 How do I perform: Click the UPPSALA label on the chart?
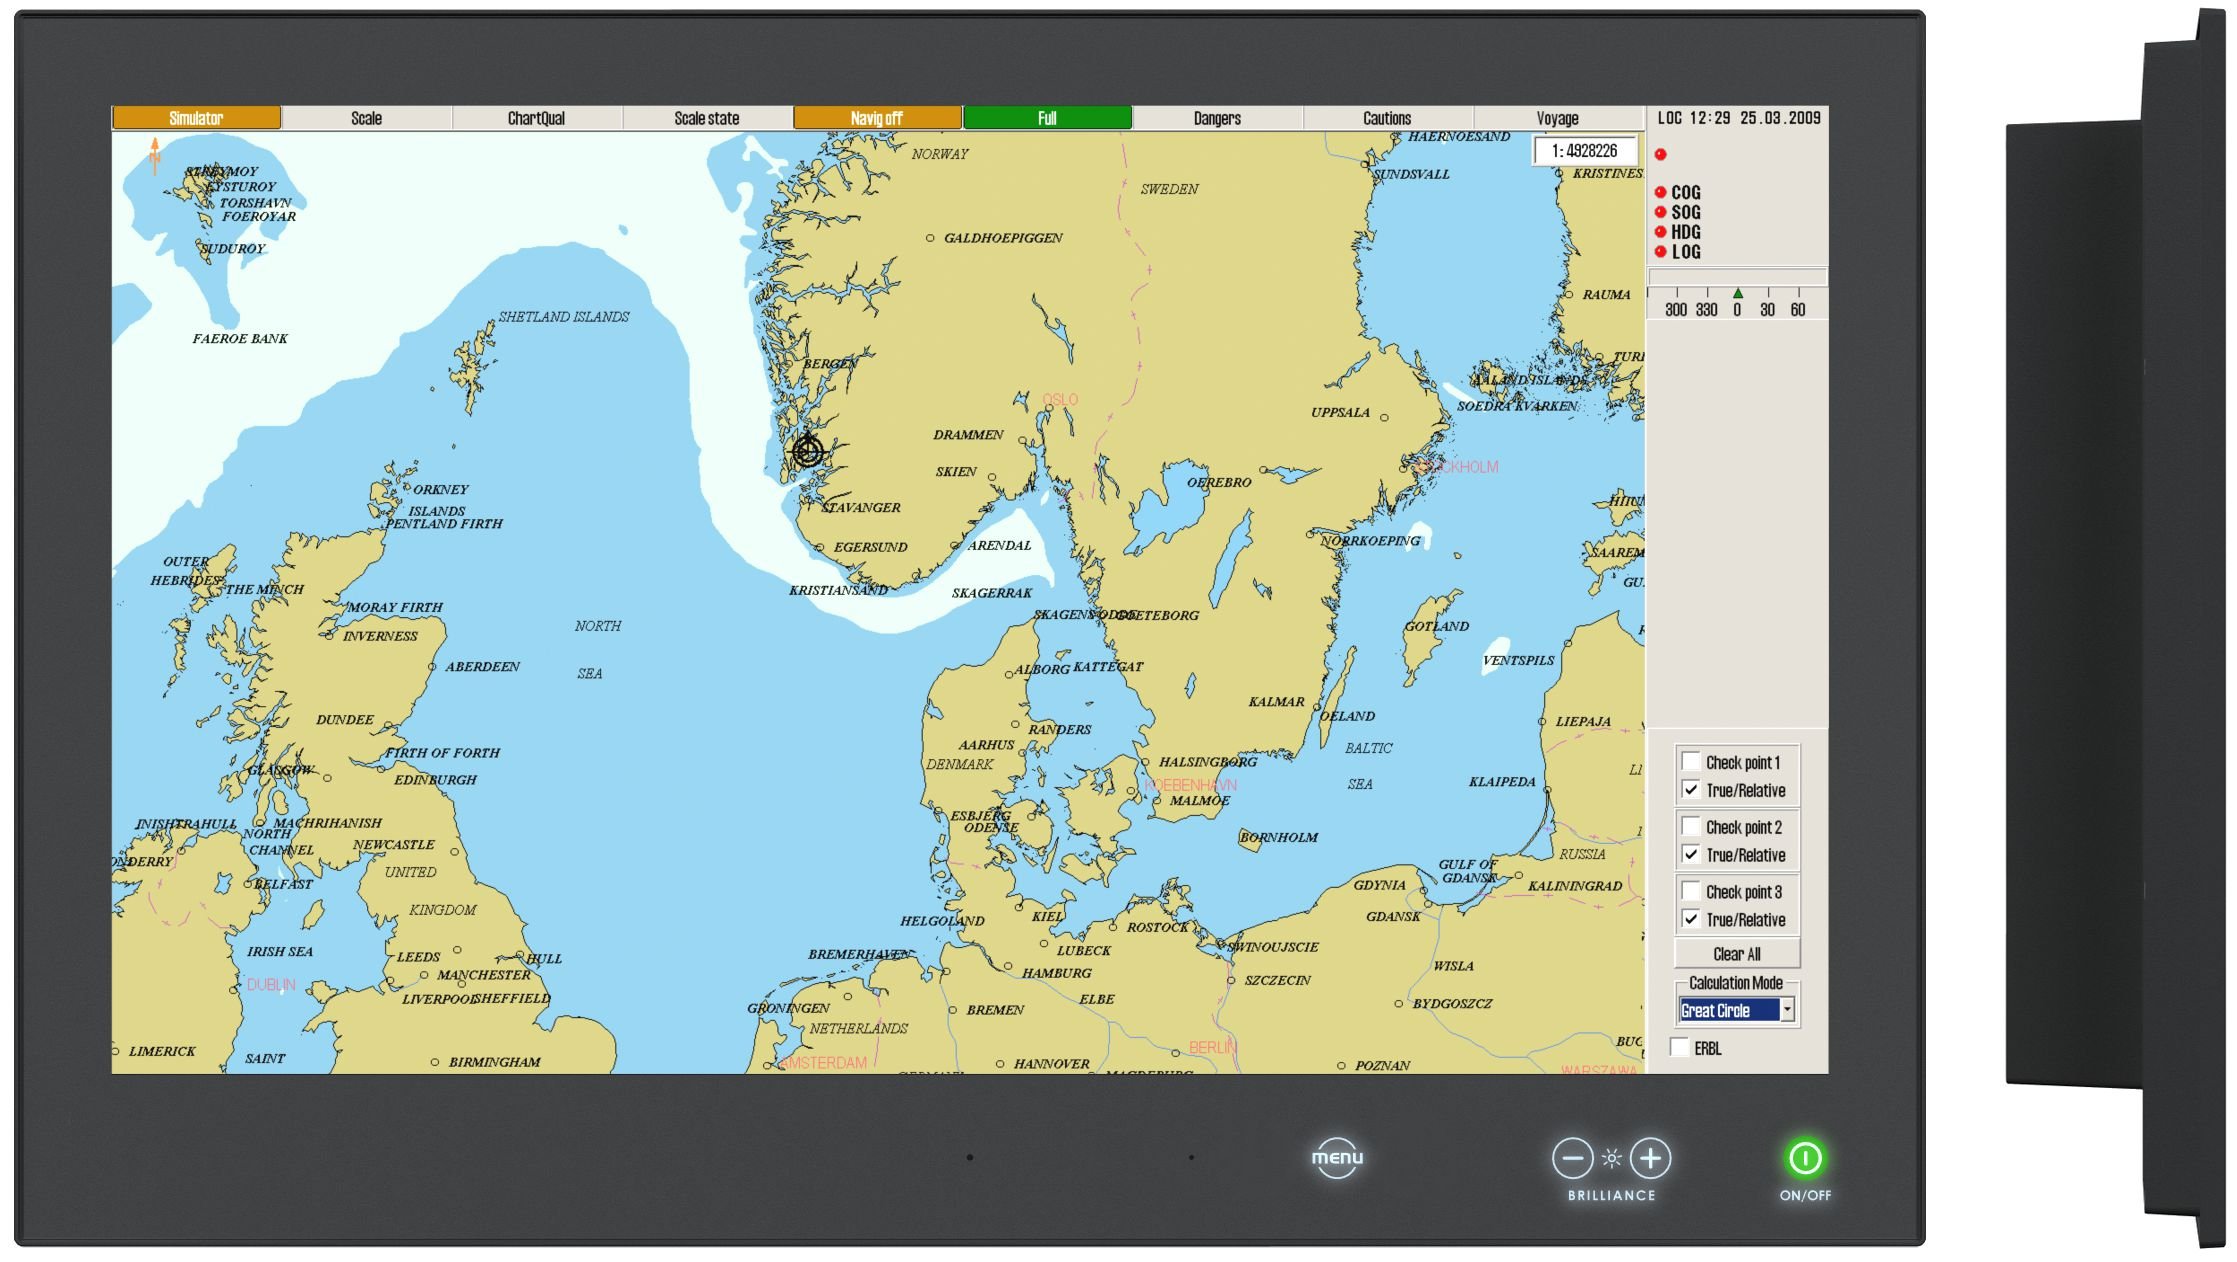[x=1340, y=412]
